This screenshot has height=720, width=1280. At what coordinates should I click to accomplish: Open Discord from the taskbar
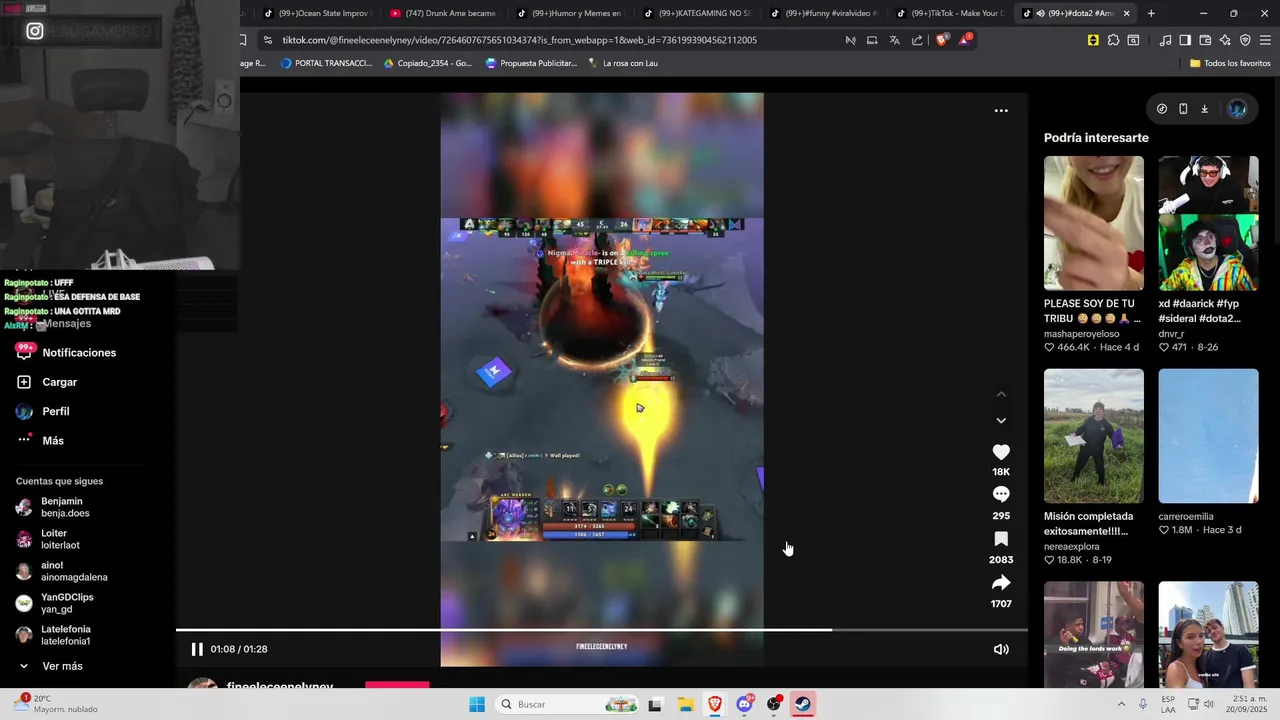pyautogui.click(x=744, y=704)
